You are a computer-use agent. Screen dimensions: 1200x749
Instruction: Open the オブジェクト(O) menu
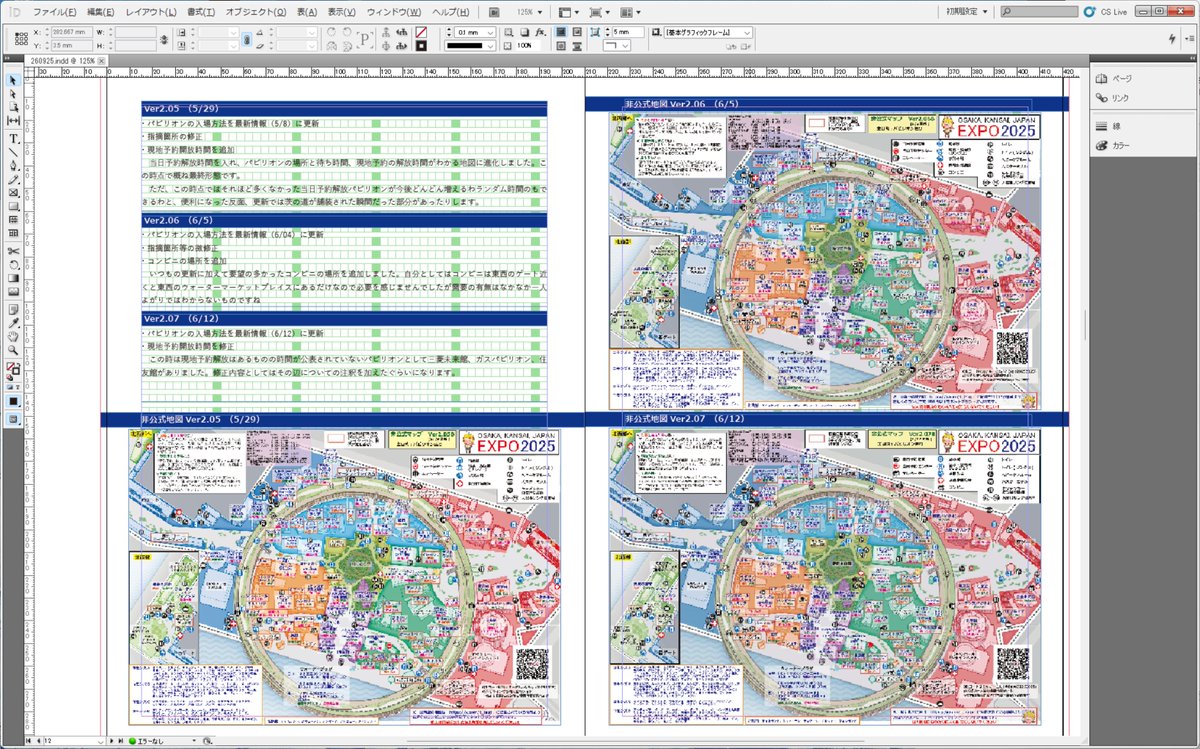(x=257, y=11)
